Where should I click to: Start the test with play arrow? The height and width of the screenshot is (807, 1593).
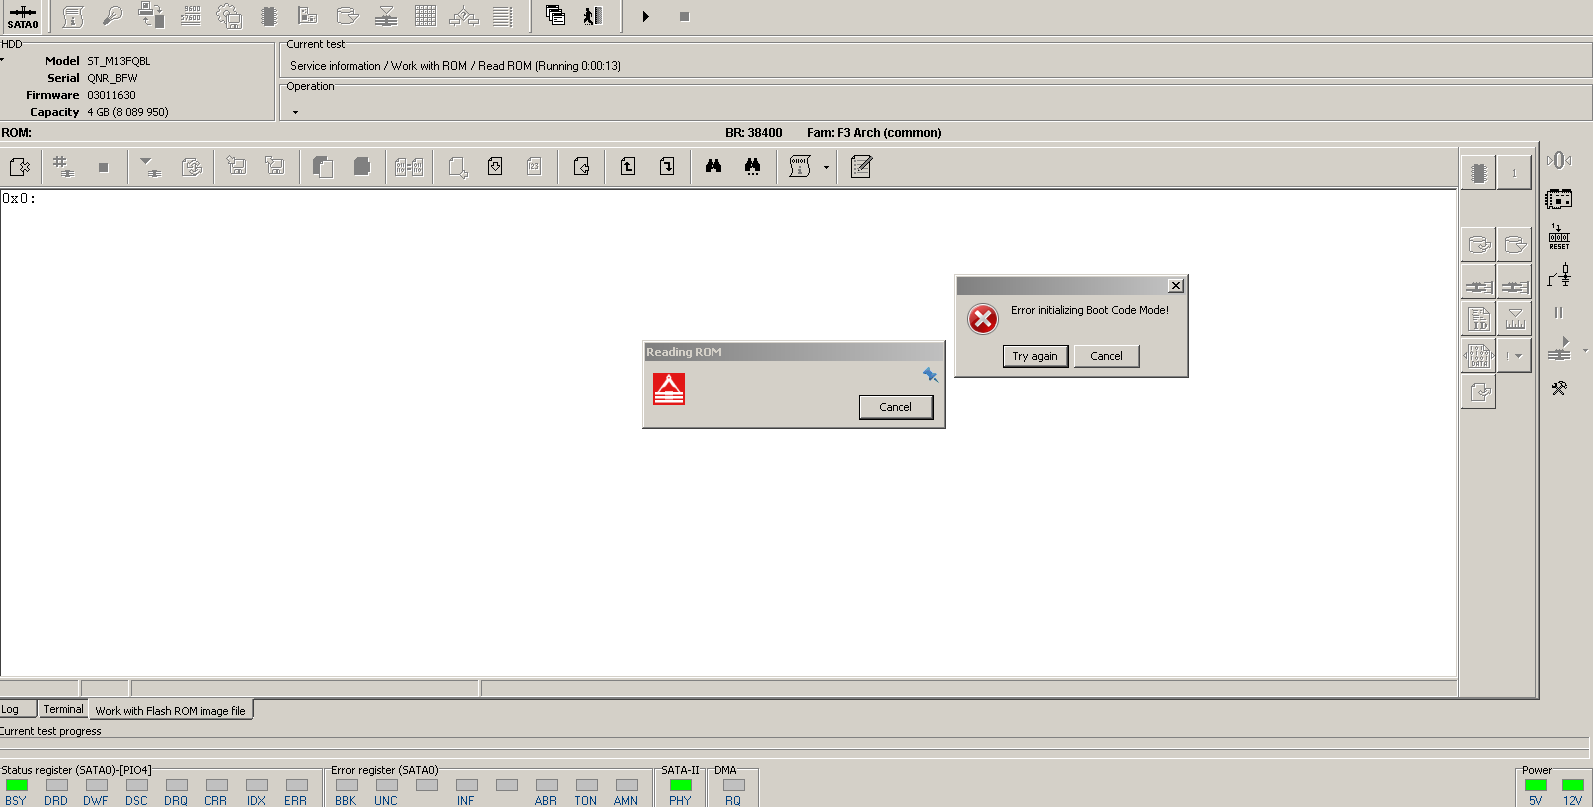[x=646, y=16]
